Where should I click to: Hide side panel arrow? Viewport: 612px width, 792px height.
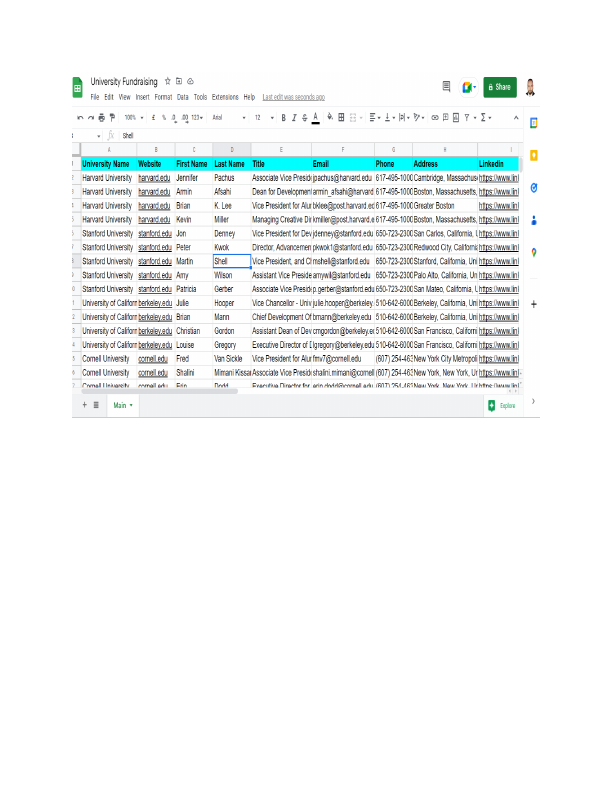click(533, 401)
